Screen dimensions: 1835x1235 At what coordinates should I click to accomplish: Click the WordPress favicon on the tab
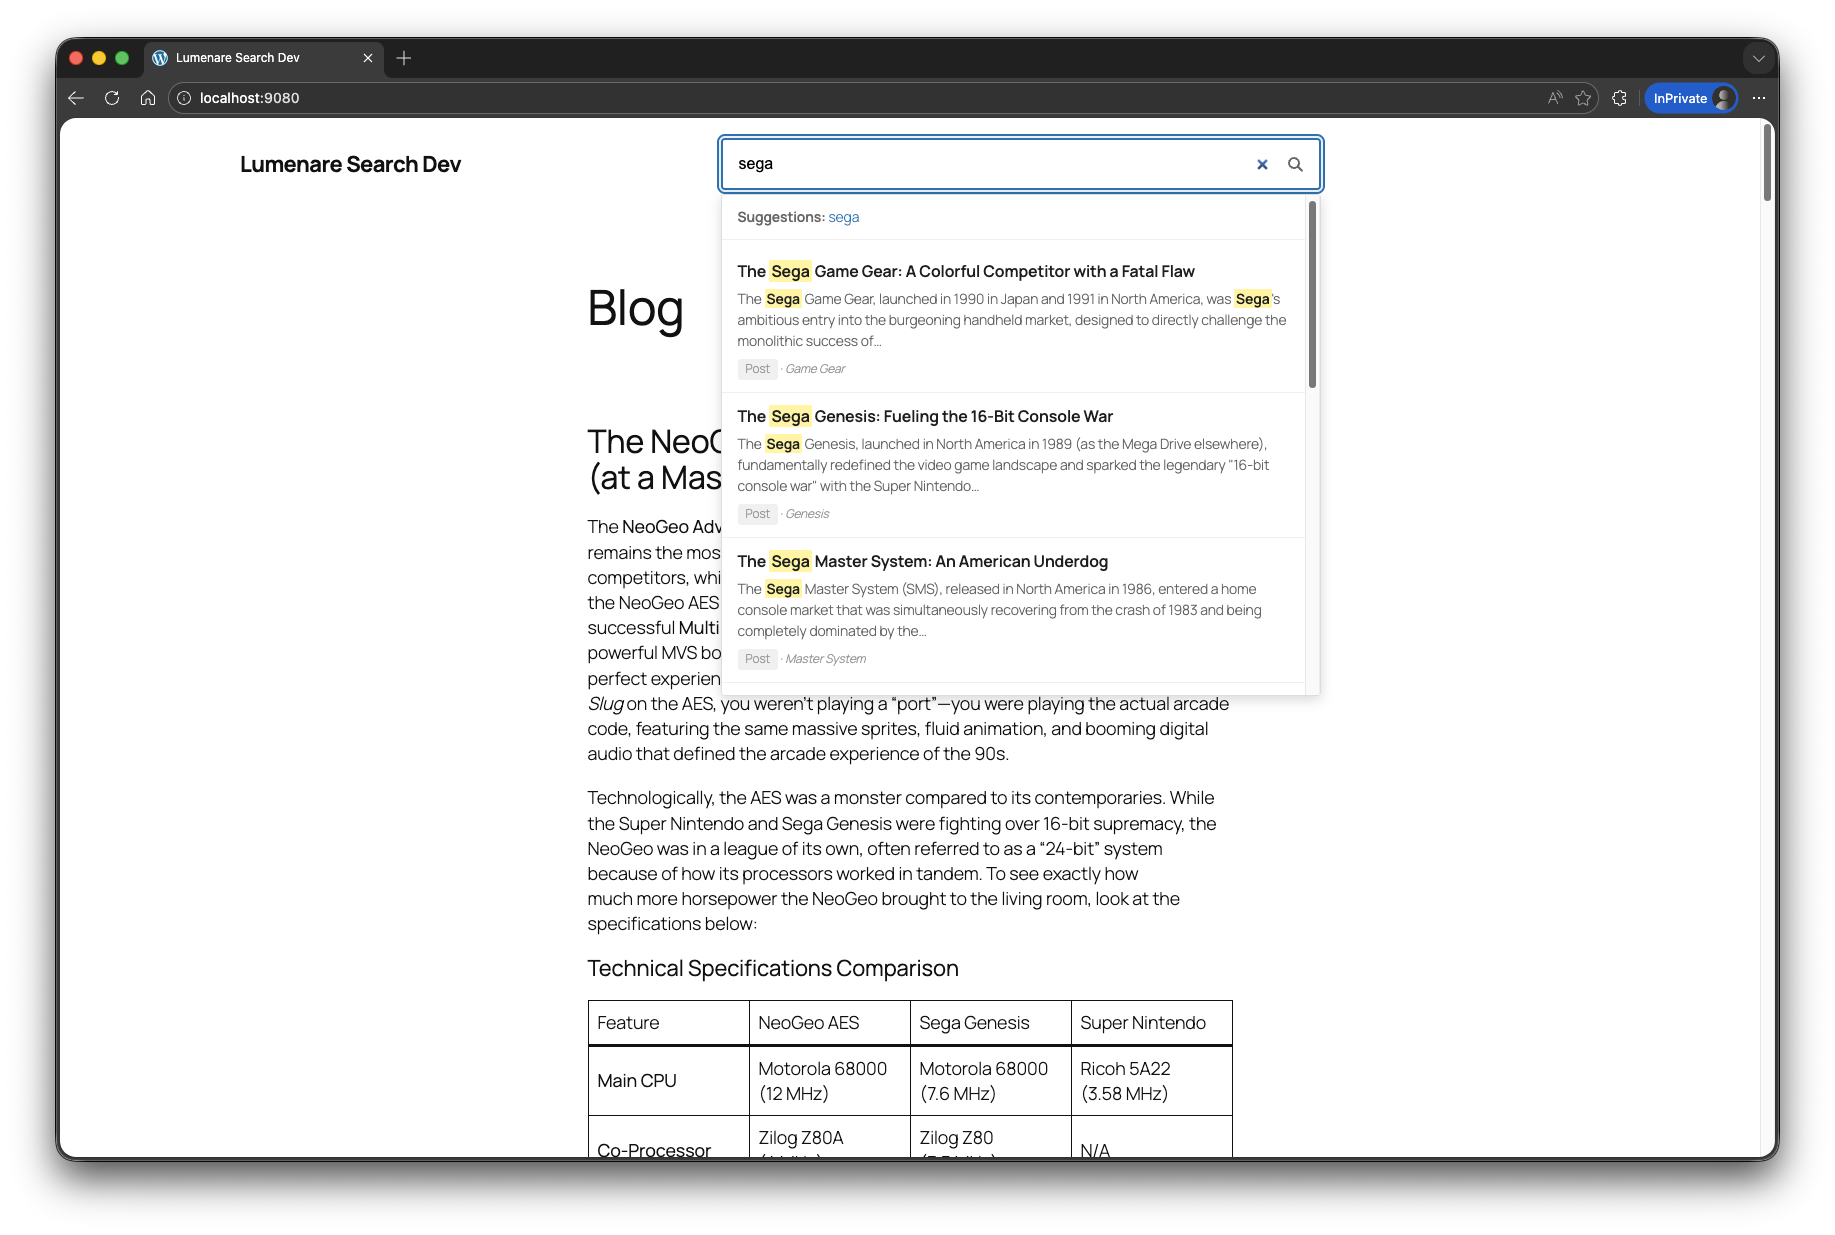[x=160, y=58]
